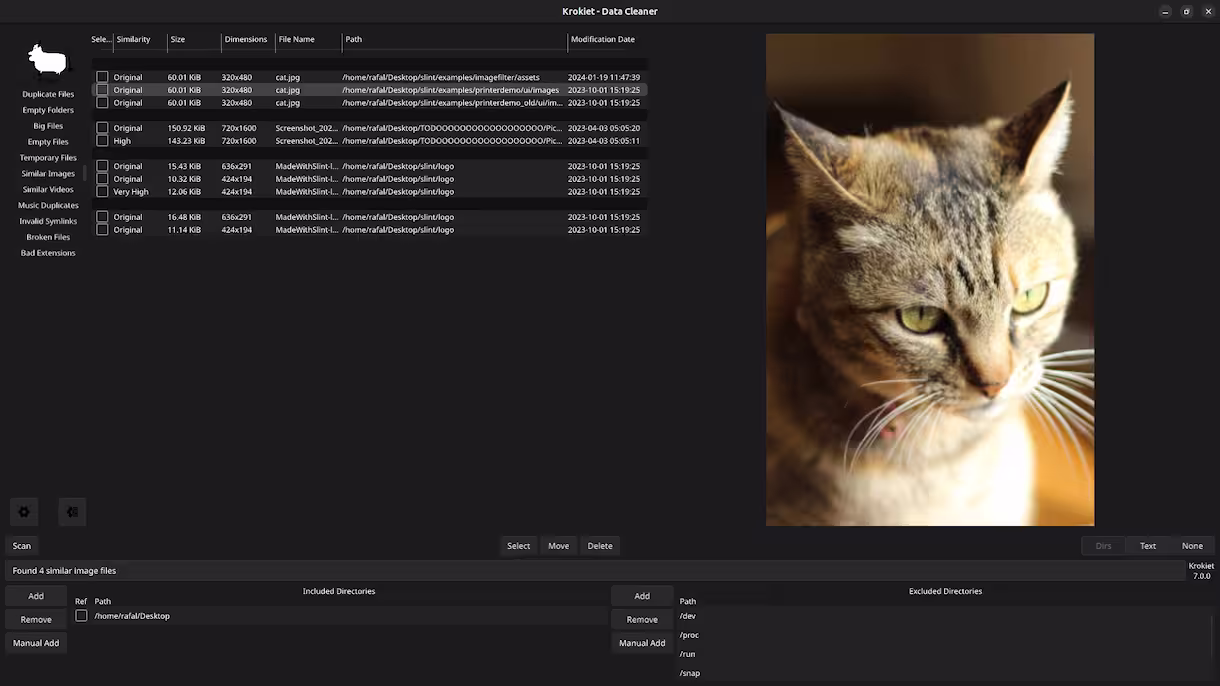This screenshot has height=686, width=1220.
Task: Select the Similar Images tool
Action: coord(48,174)
